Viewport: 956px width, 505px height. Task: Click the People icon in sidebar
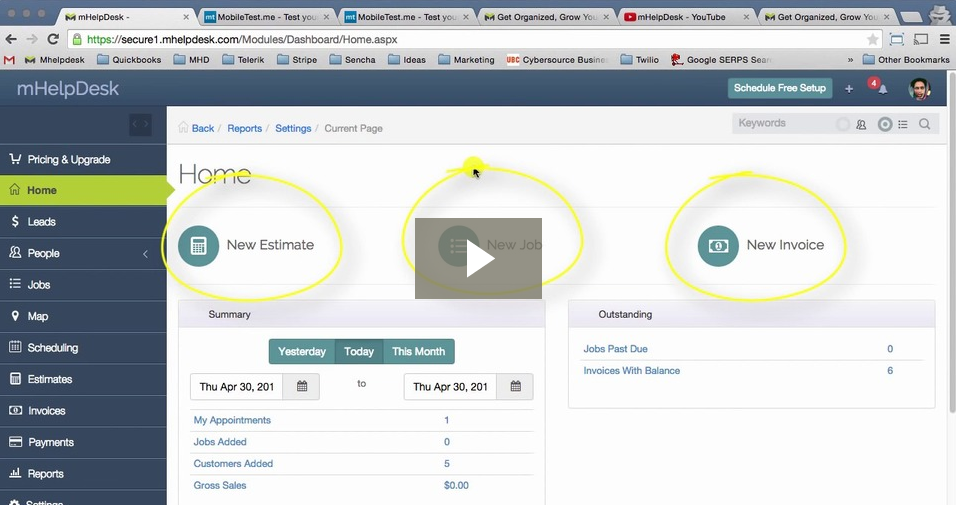click(15, 252)
